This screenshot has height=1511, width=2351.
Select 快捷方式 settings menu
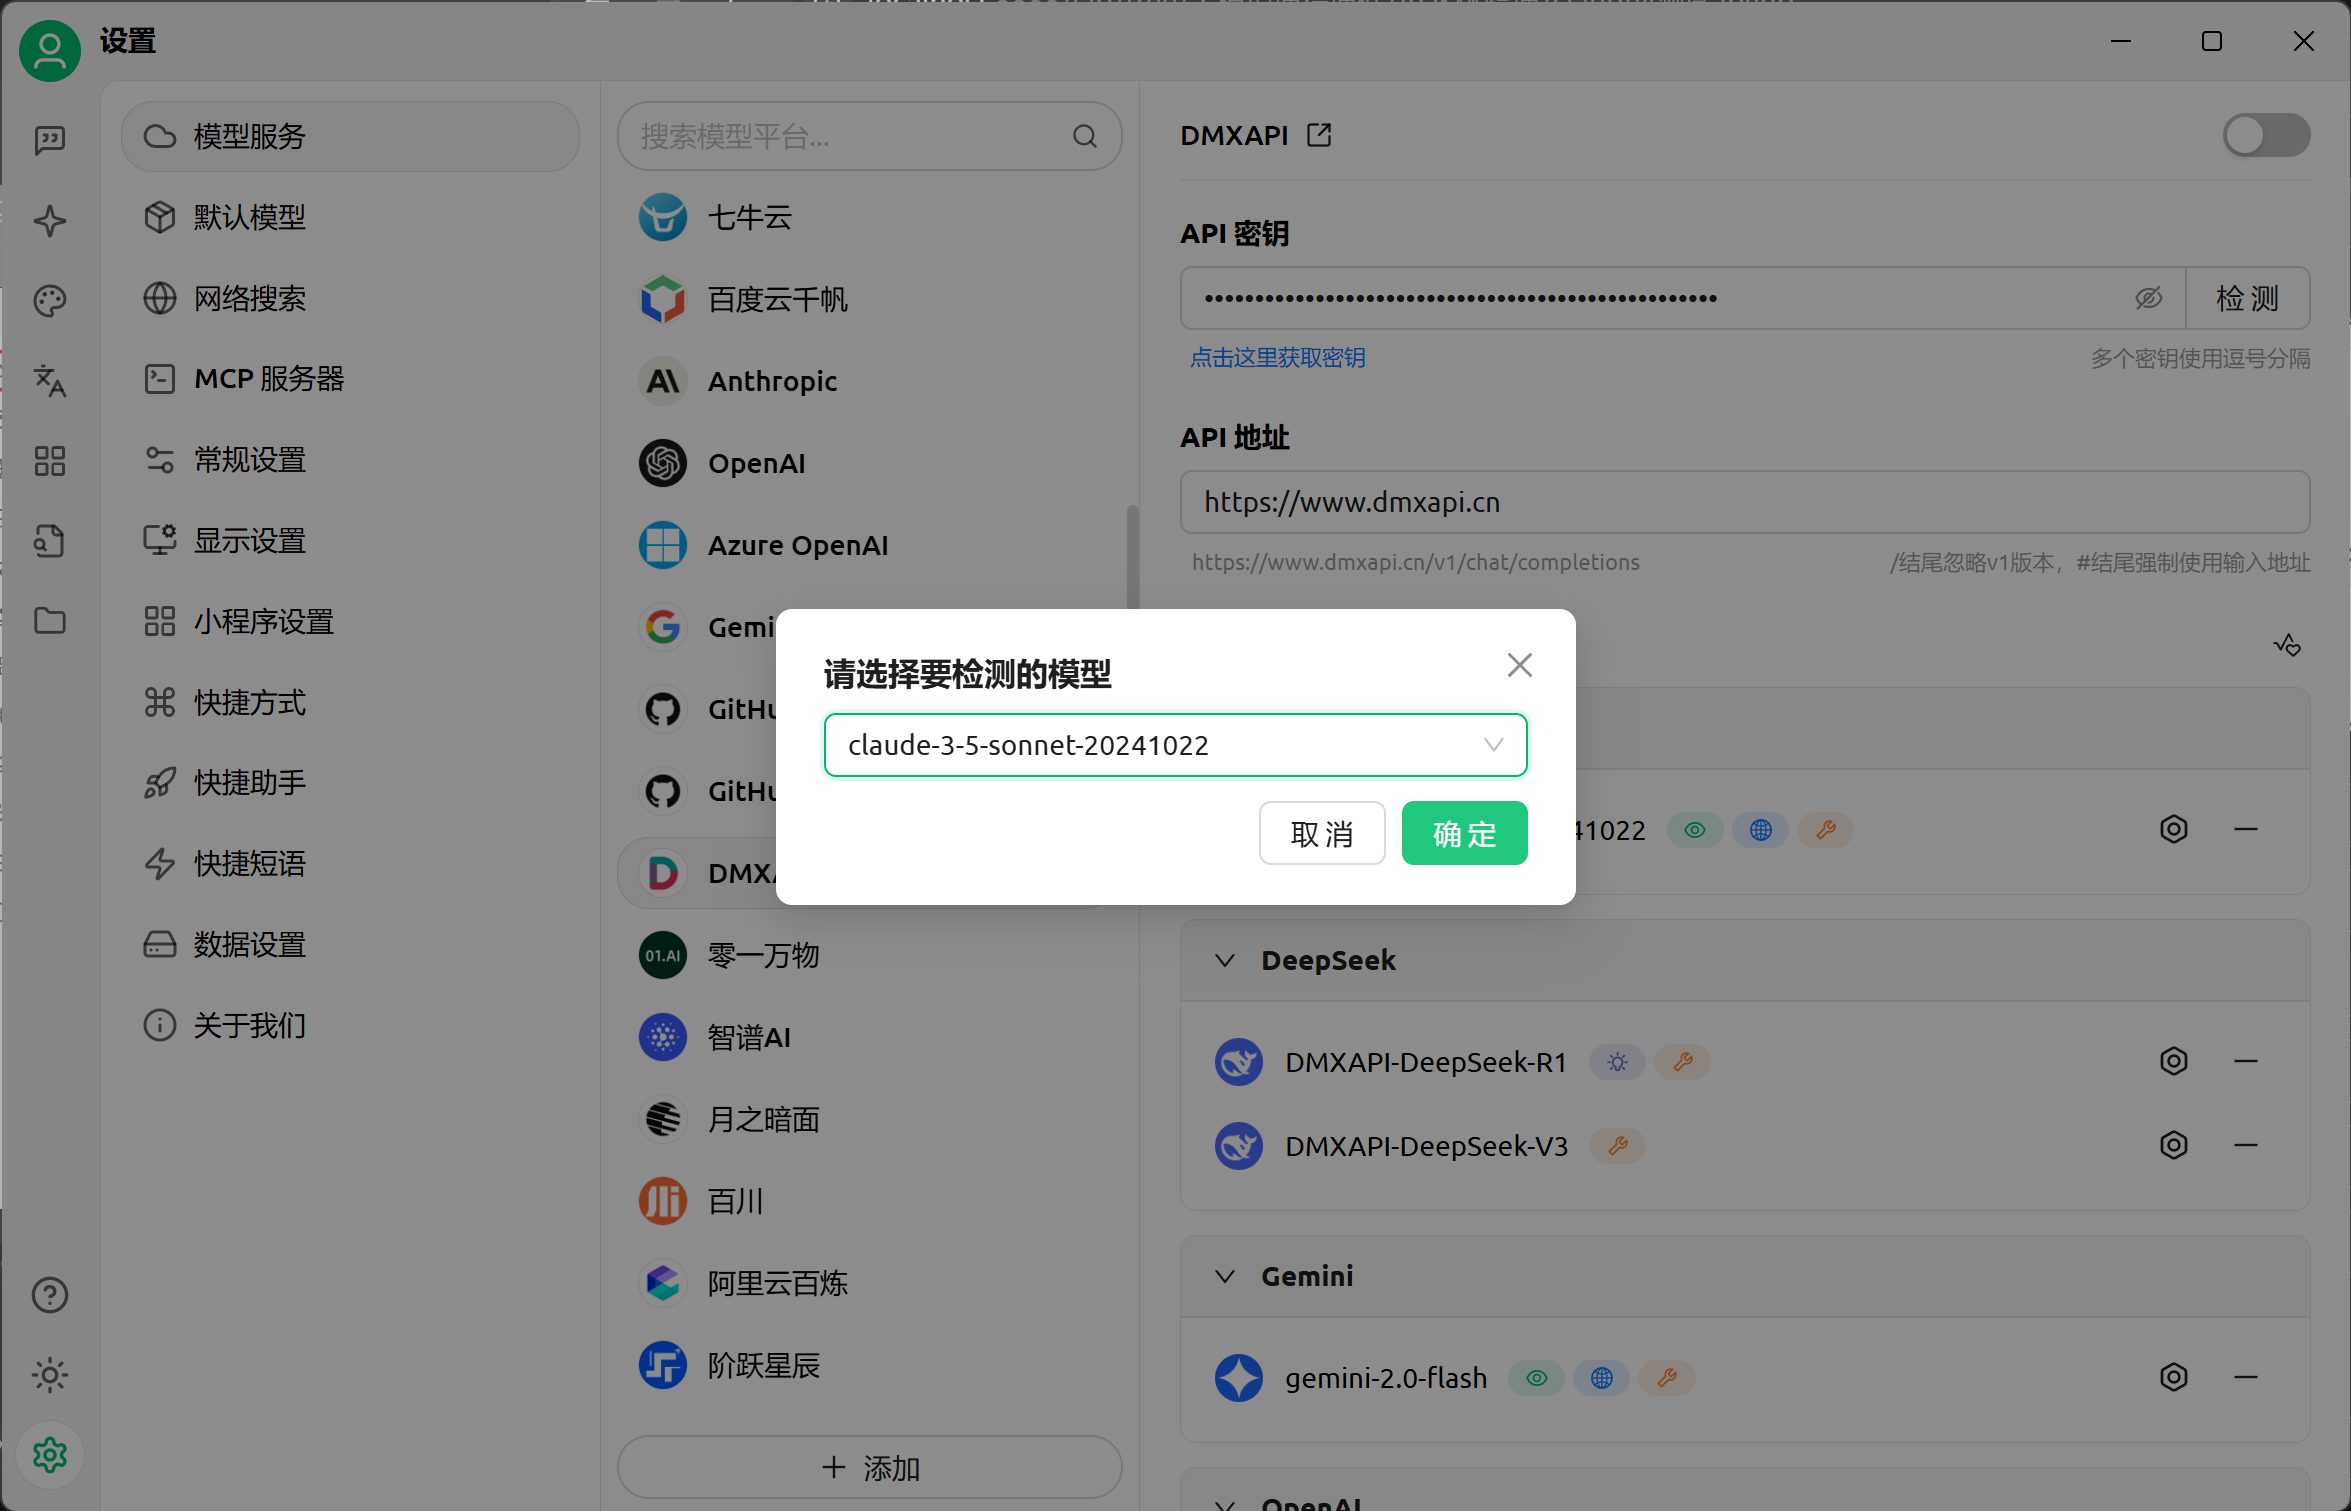click(x=350, y=703)
